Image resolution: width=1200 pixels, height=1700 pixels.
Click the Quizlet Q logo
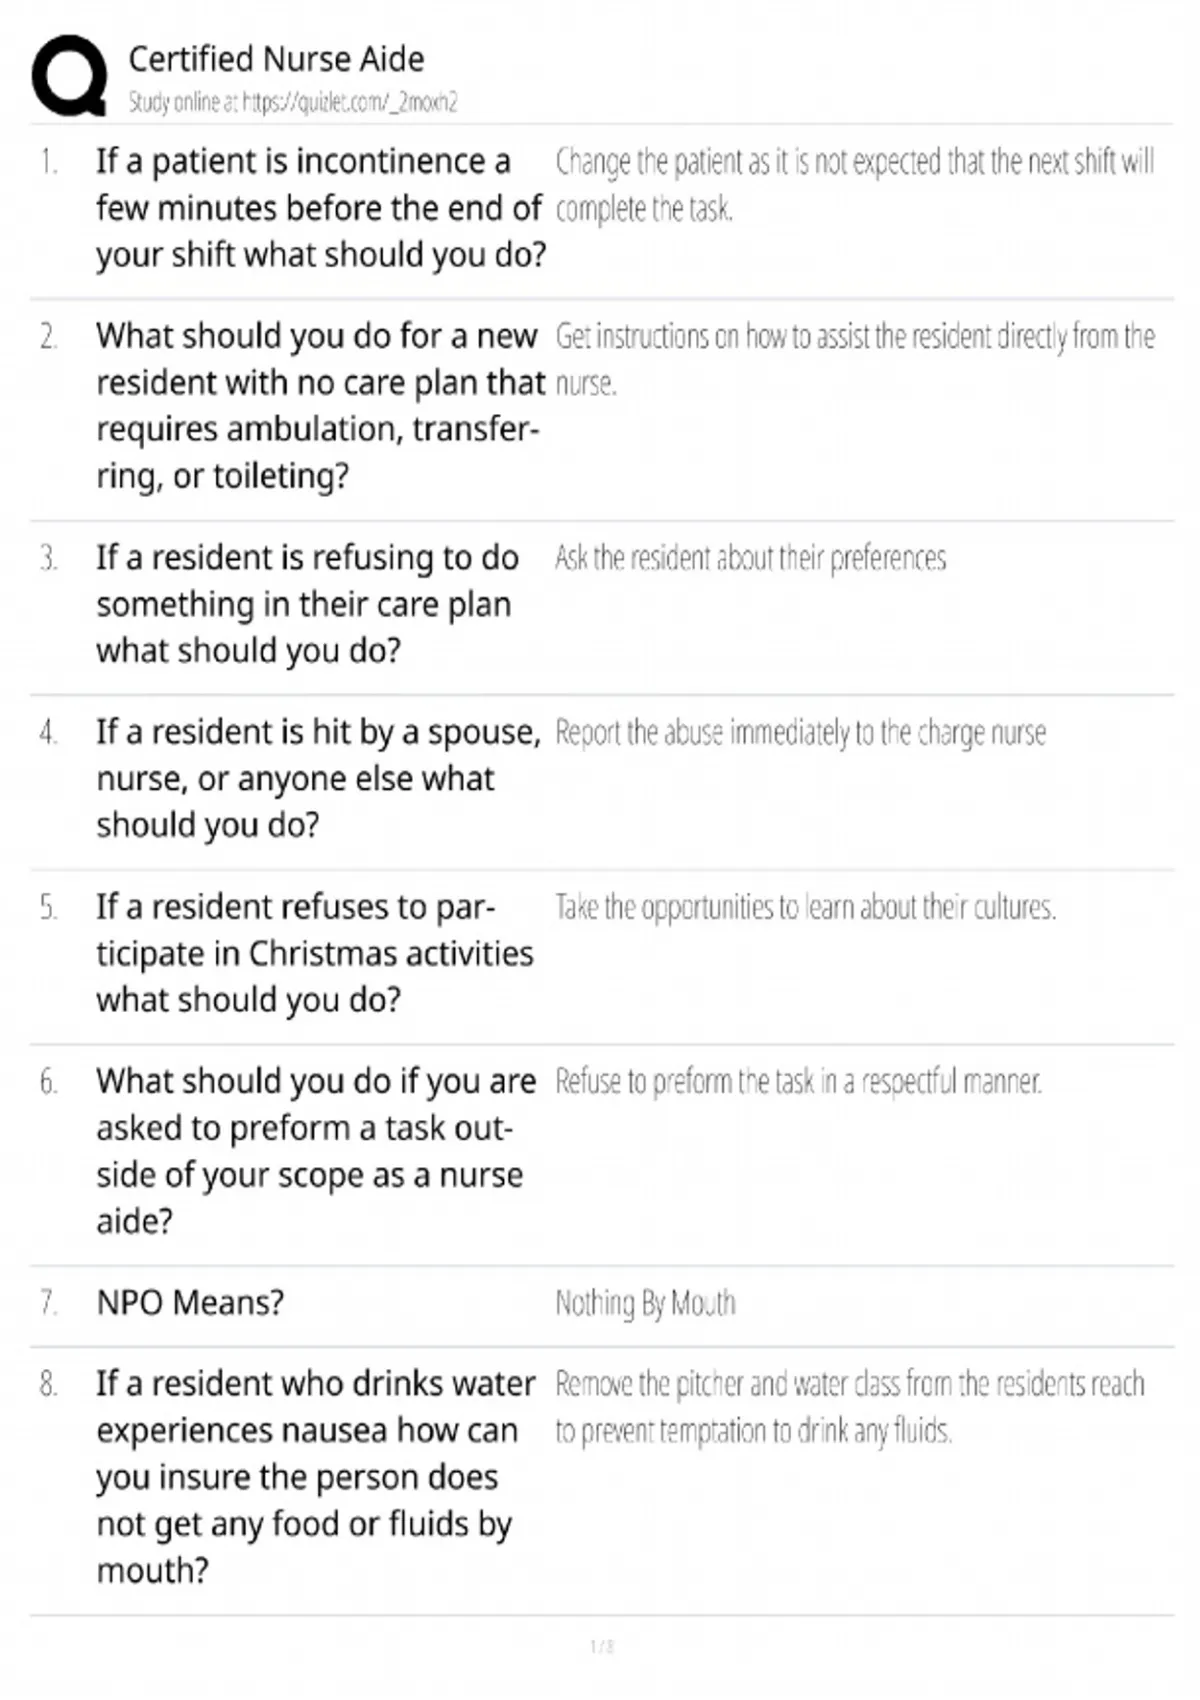click(69, 76)
